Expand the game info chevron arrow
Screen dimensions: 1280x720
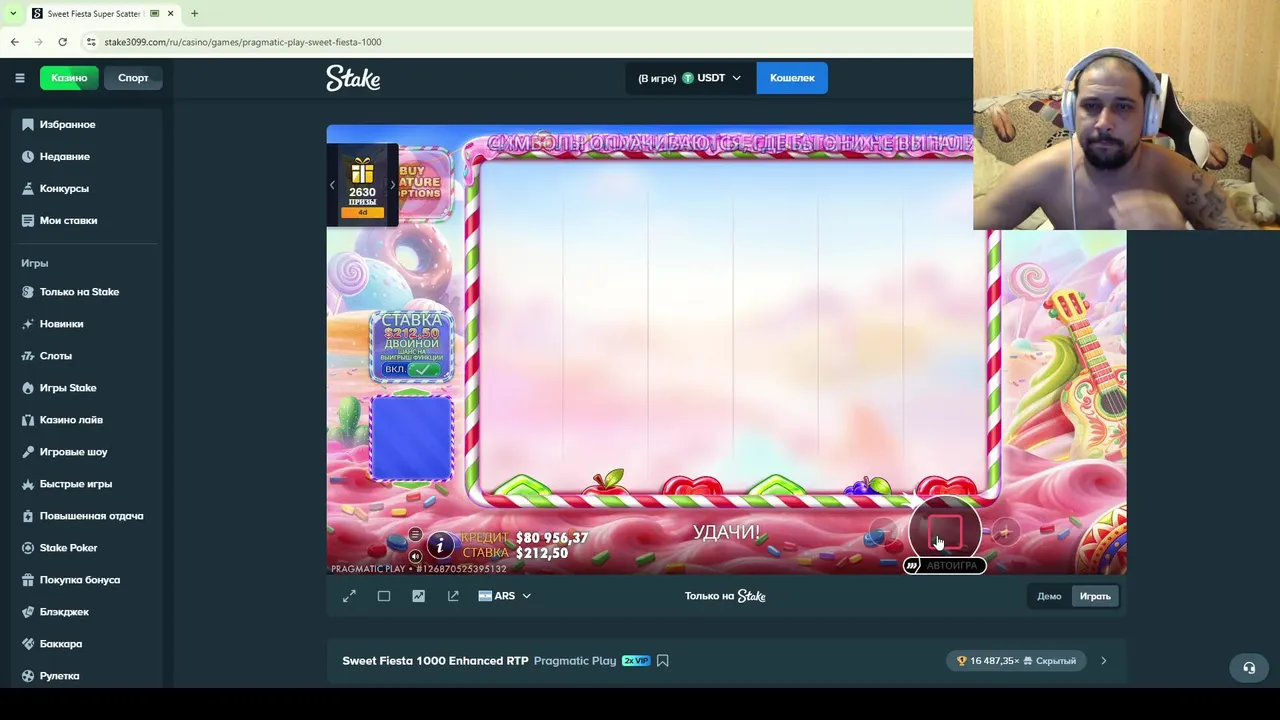tap(1104, 661)
